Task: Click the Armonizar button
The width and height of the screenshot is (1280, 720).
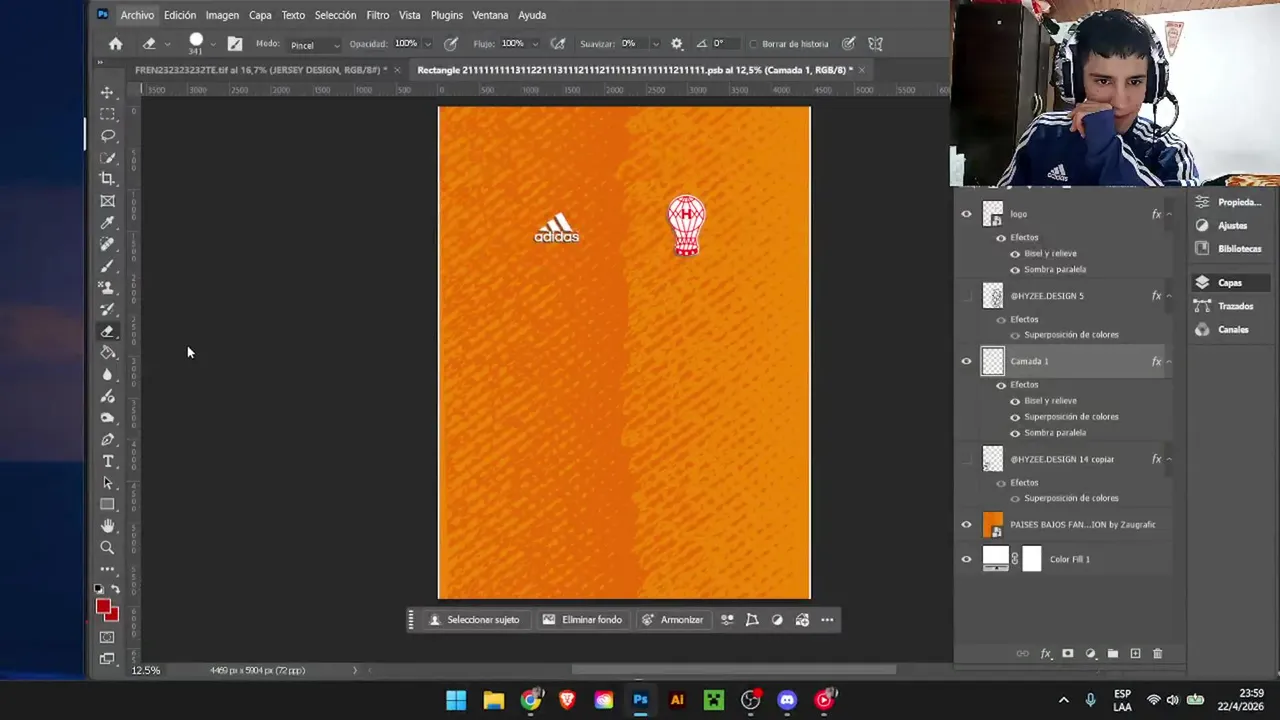Action: [x=672, y=620]
